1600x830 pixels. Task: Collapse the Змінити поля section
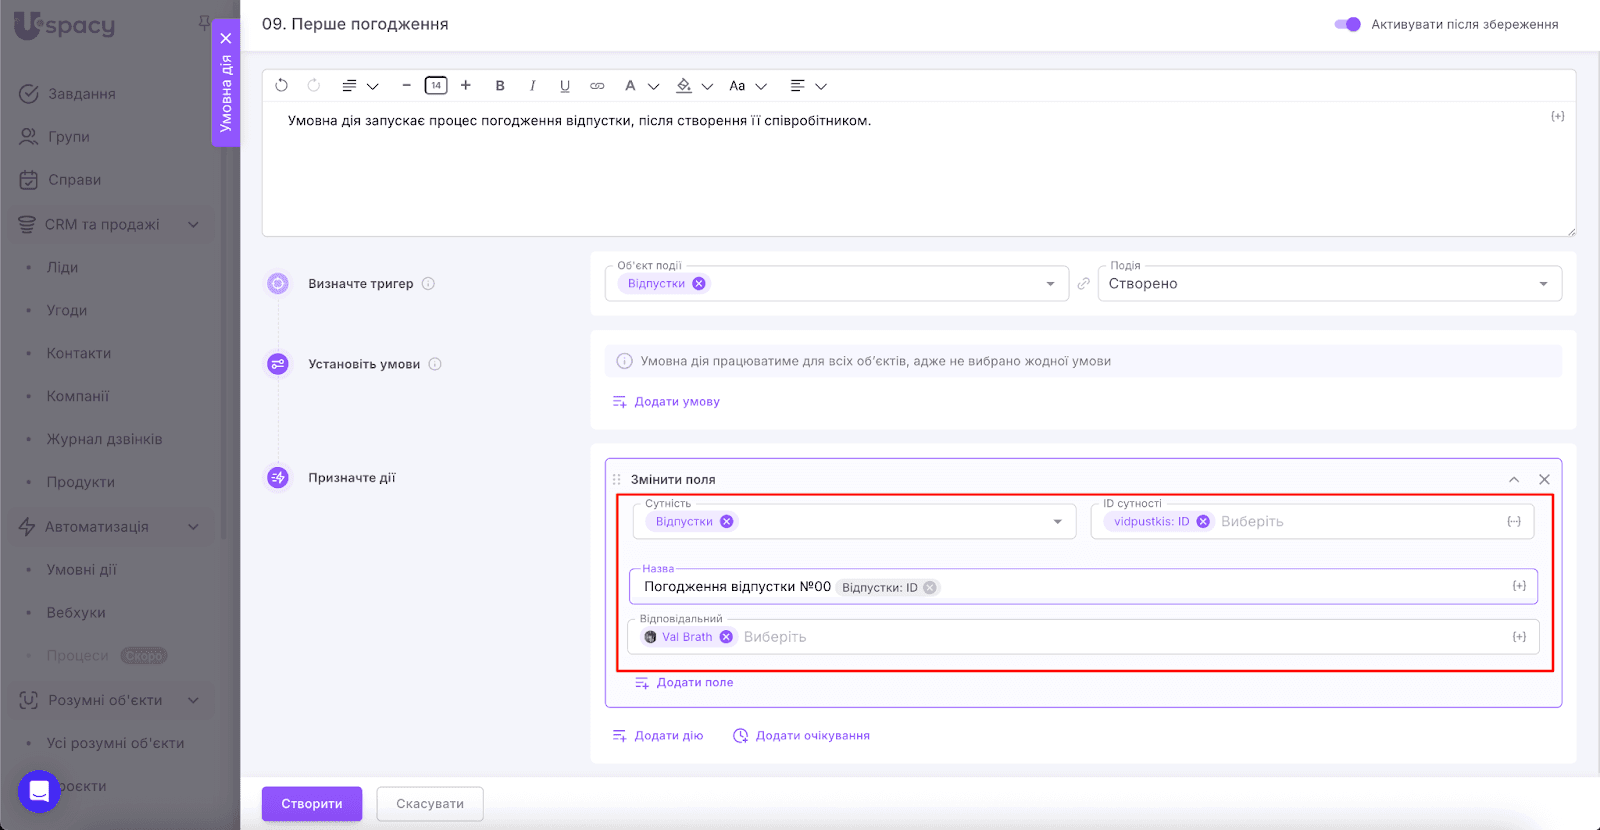1514,480
